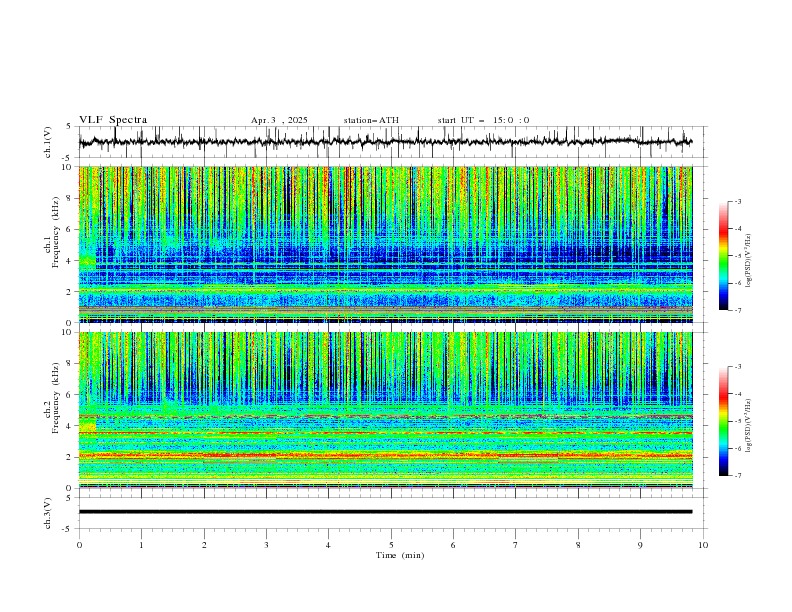Image resolution: width=792 pixels, height=612 pixels.
Task: Click the ch.2 spectrogram color scale bar
Action: (723, 421)
